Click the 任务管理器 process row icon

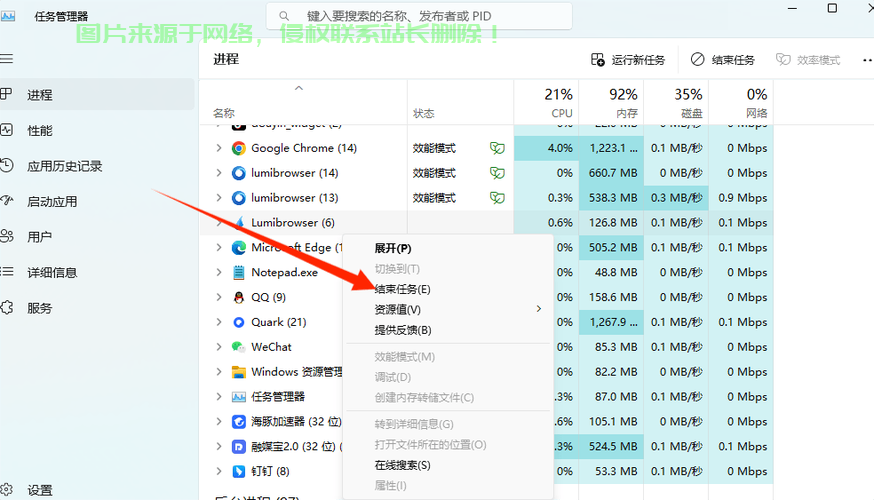pyautogui.click(x=239, y=397)
